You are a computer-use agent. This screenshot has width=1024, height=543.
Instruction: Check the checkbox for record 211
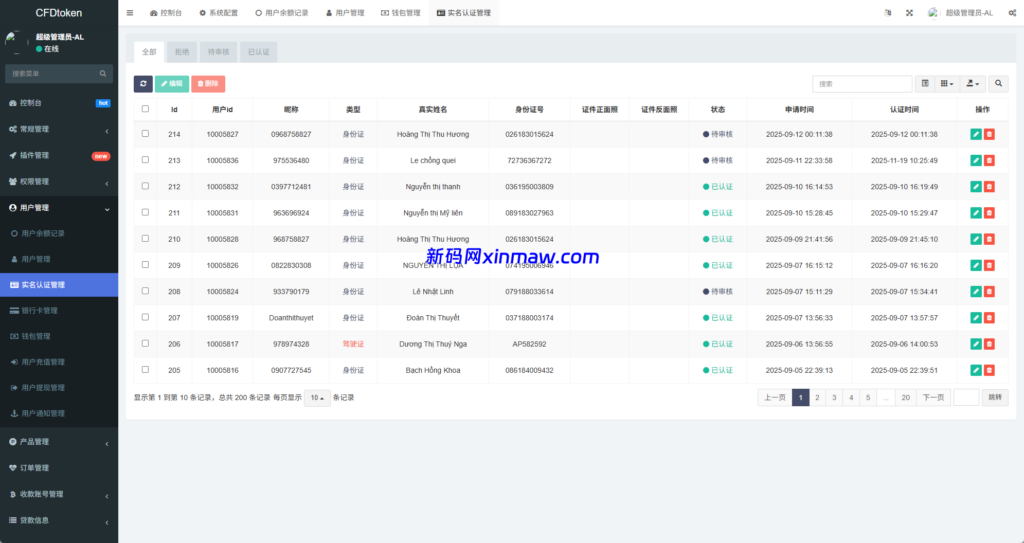(x=145, y=212)
